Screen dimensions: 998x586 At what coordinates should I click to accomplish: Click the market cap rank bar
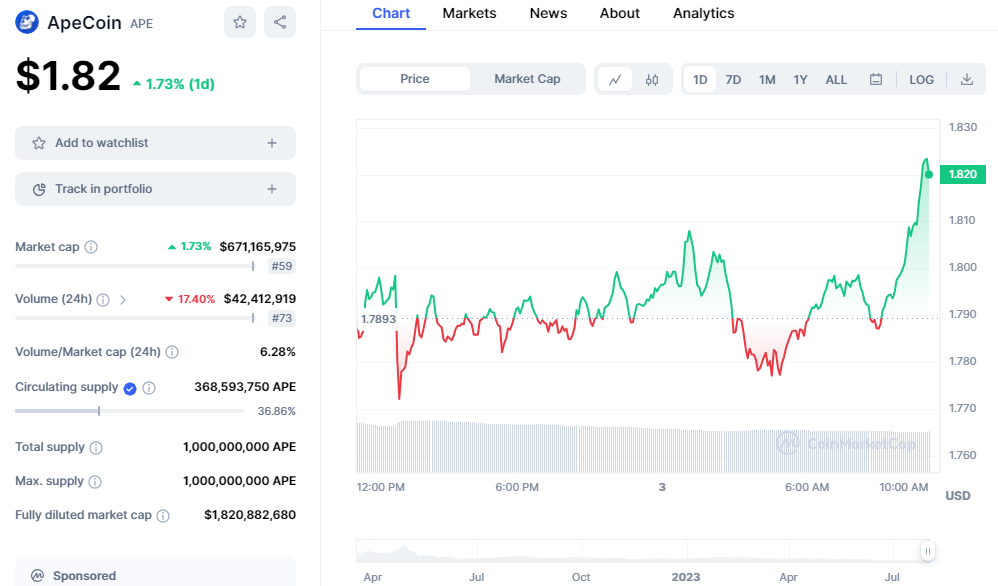pos(135,266)
